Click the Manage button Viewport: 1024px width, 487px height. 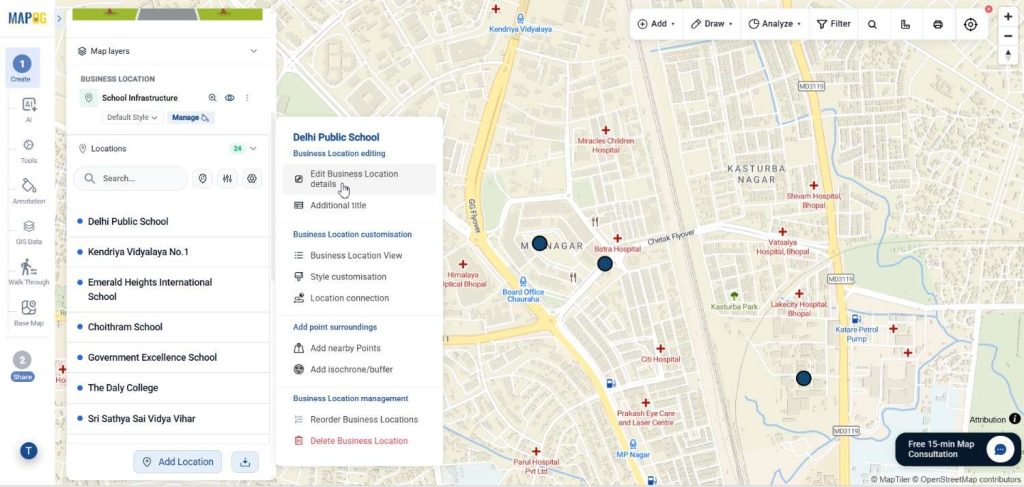(x=191, y=118)
